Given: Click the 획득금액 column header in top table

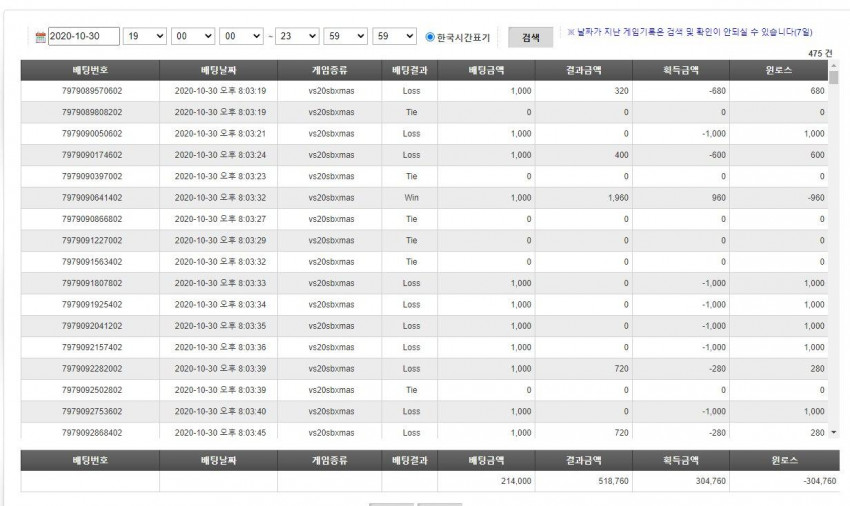Looking at the screenshot, I should click(681, 71).
